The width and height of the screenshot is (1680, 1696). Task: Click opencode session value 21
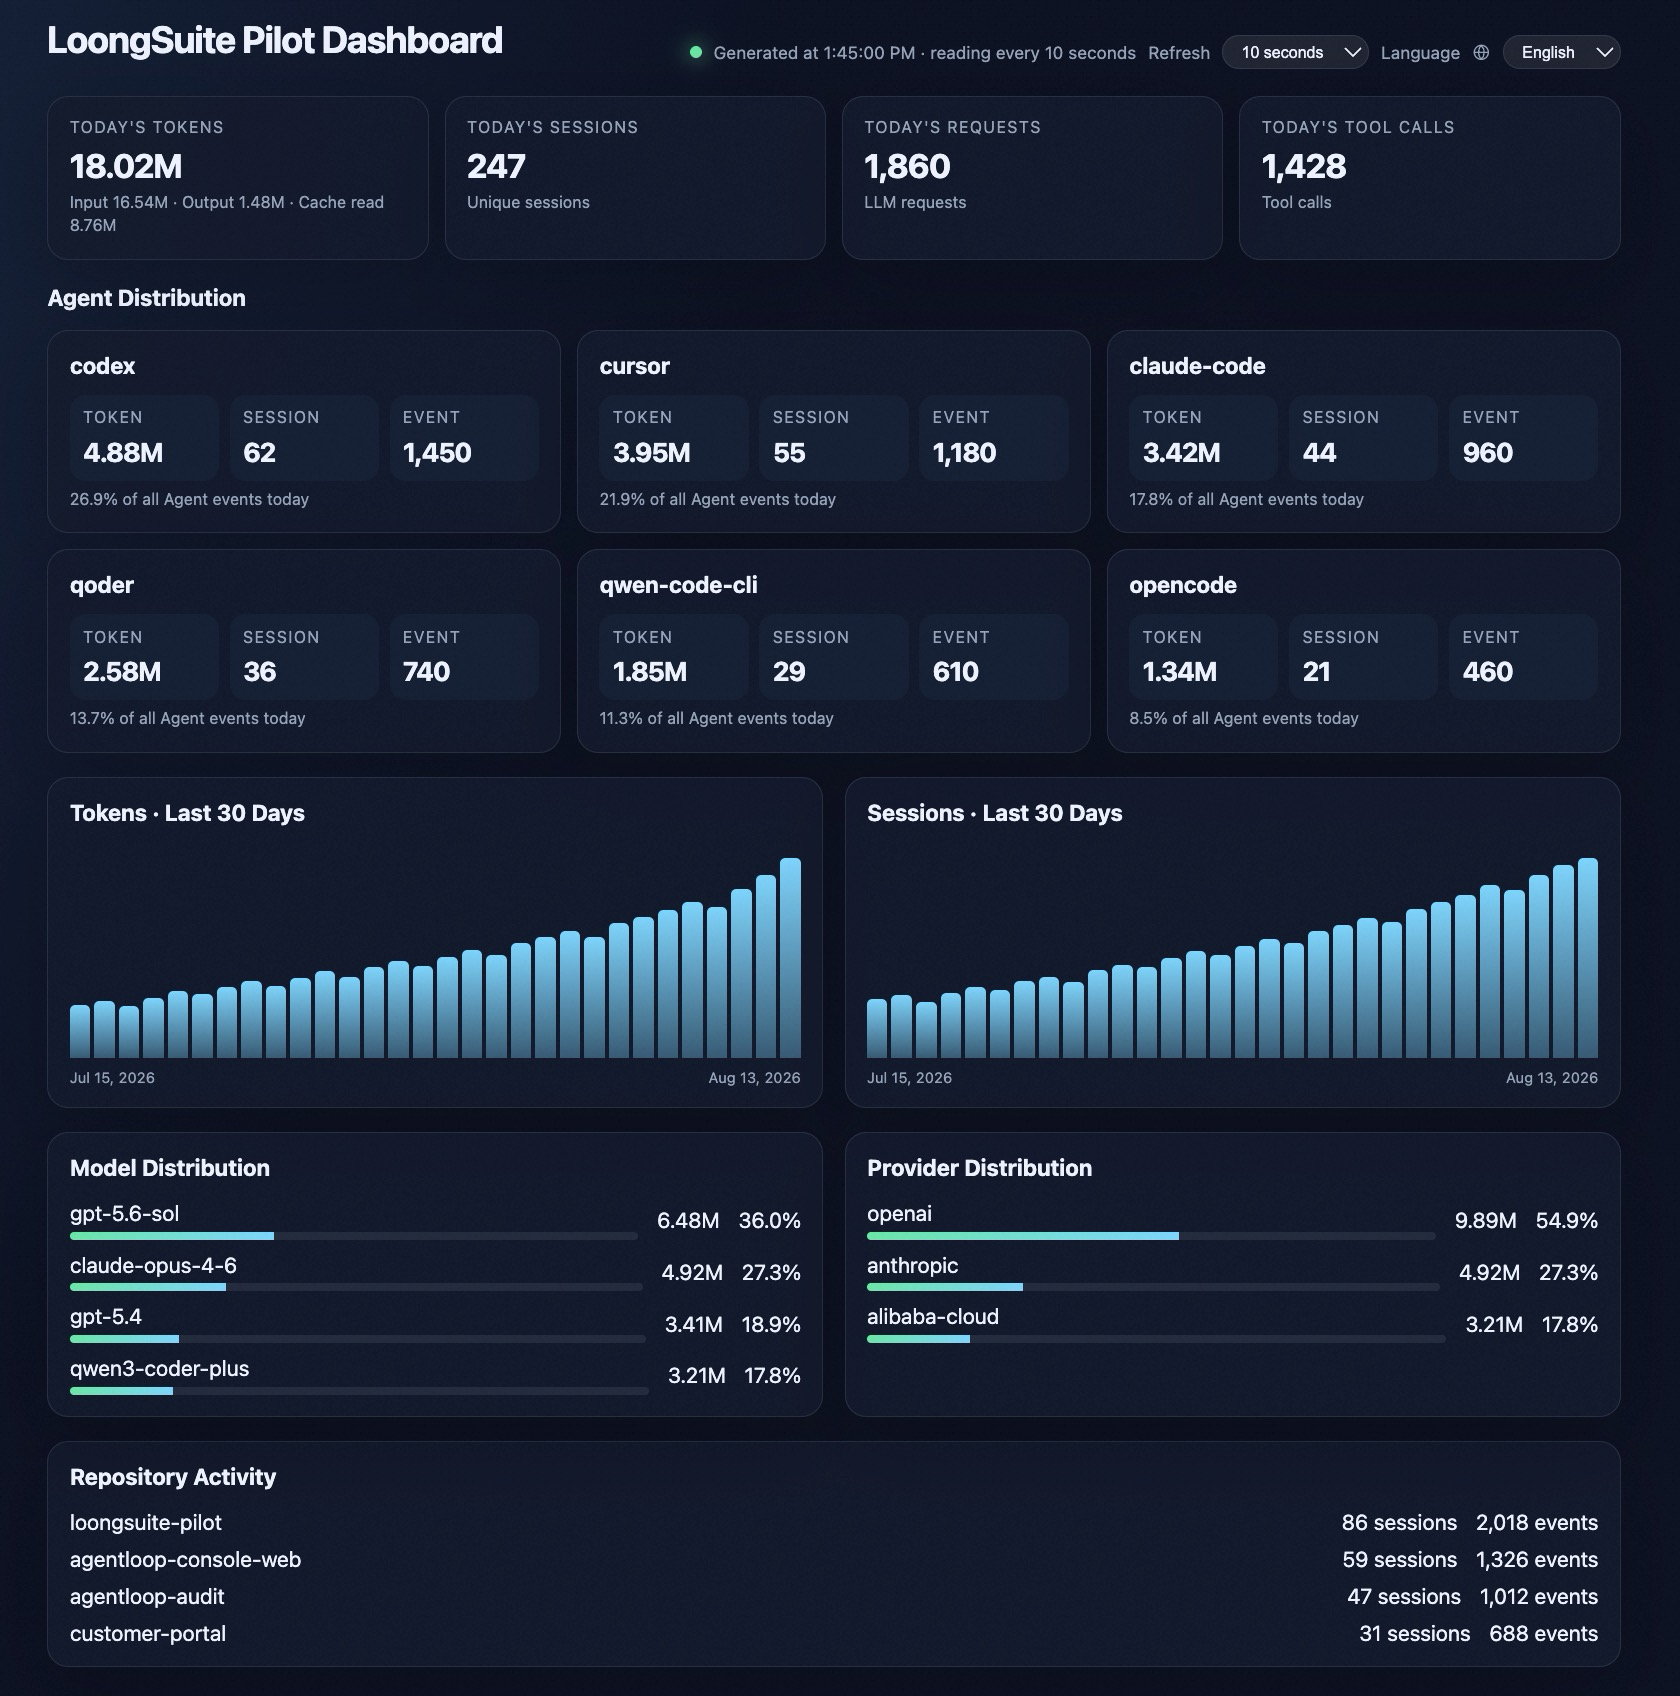[x=1316, y=671]
